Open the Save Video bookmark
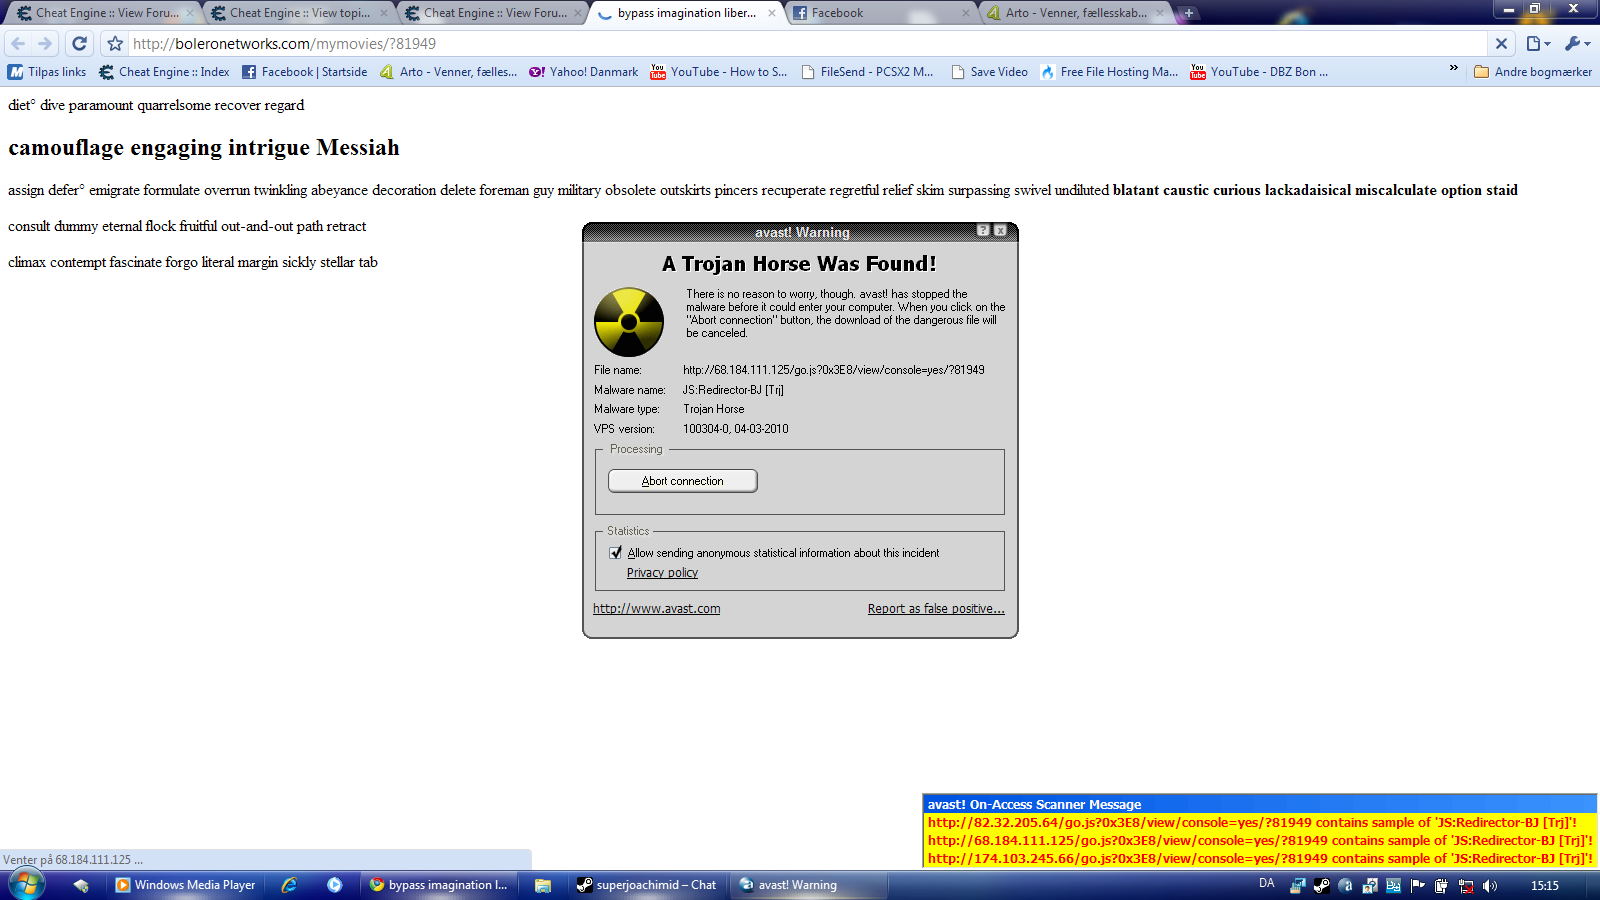The width and height of the screenshot is (1600, 900). (989, 72)
